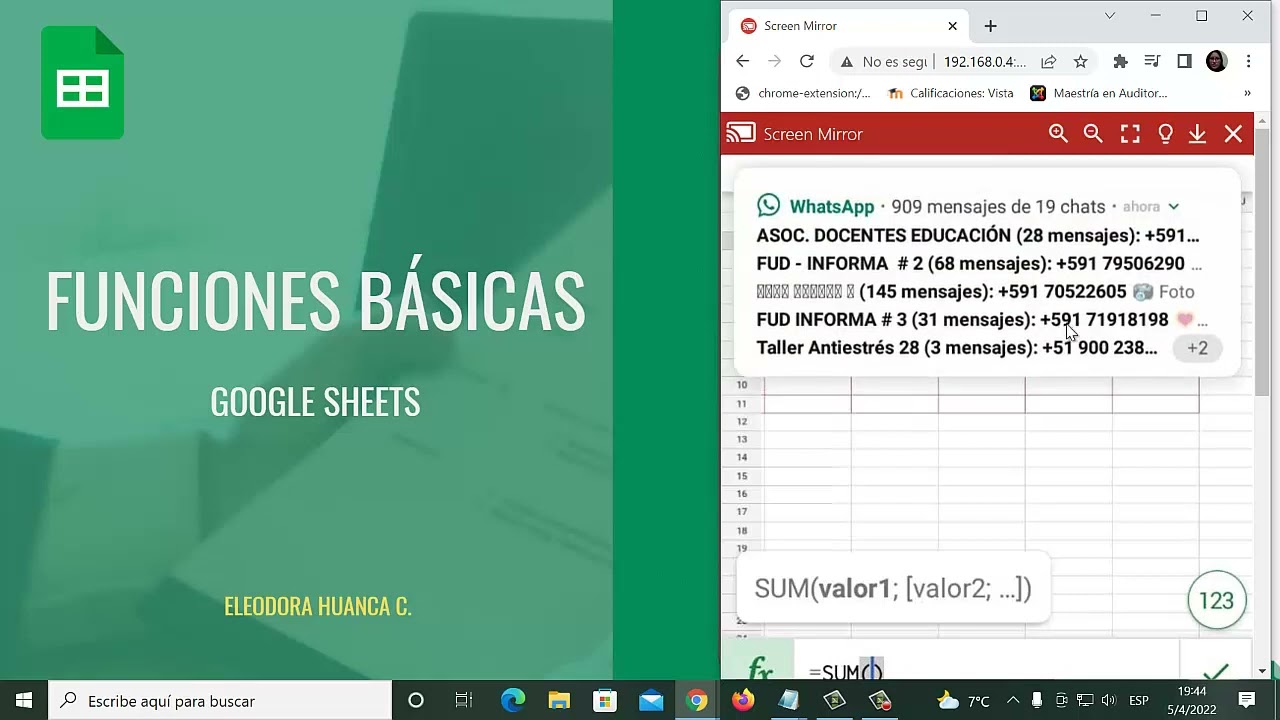Switch to Chrome taskbar icon

697,701
